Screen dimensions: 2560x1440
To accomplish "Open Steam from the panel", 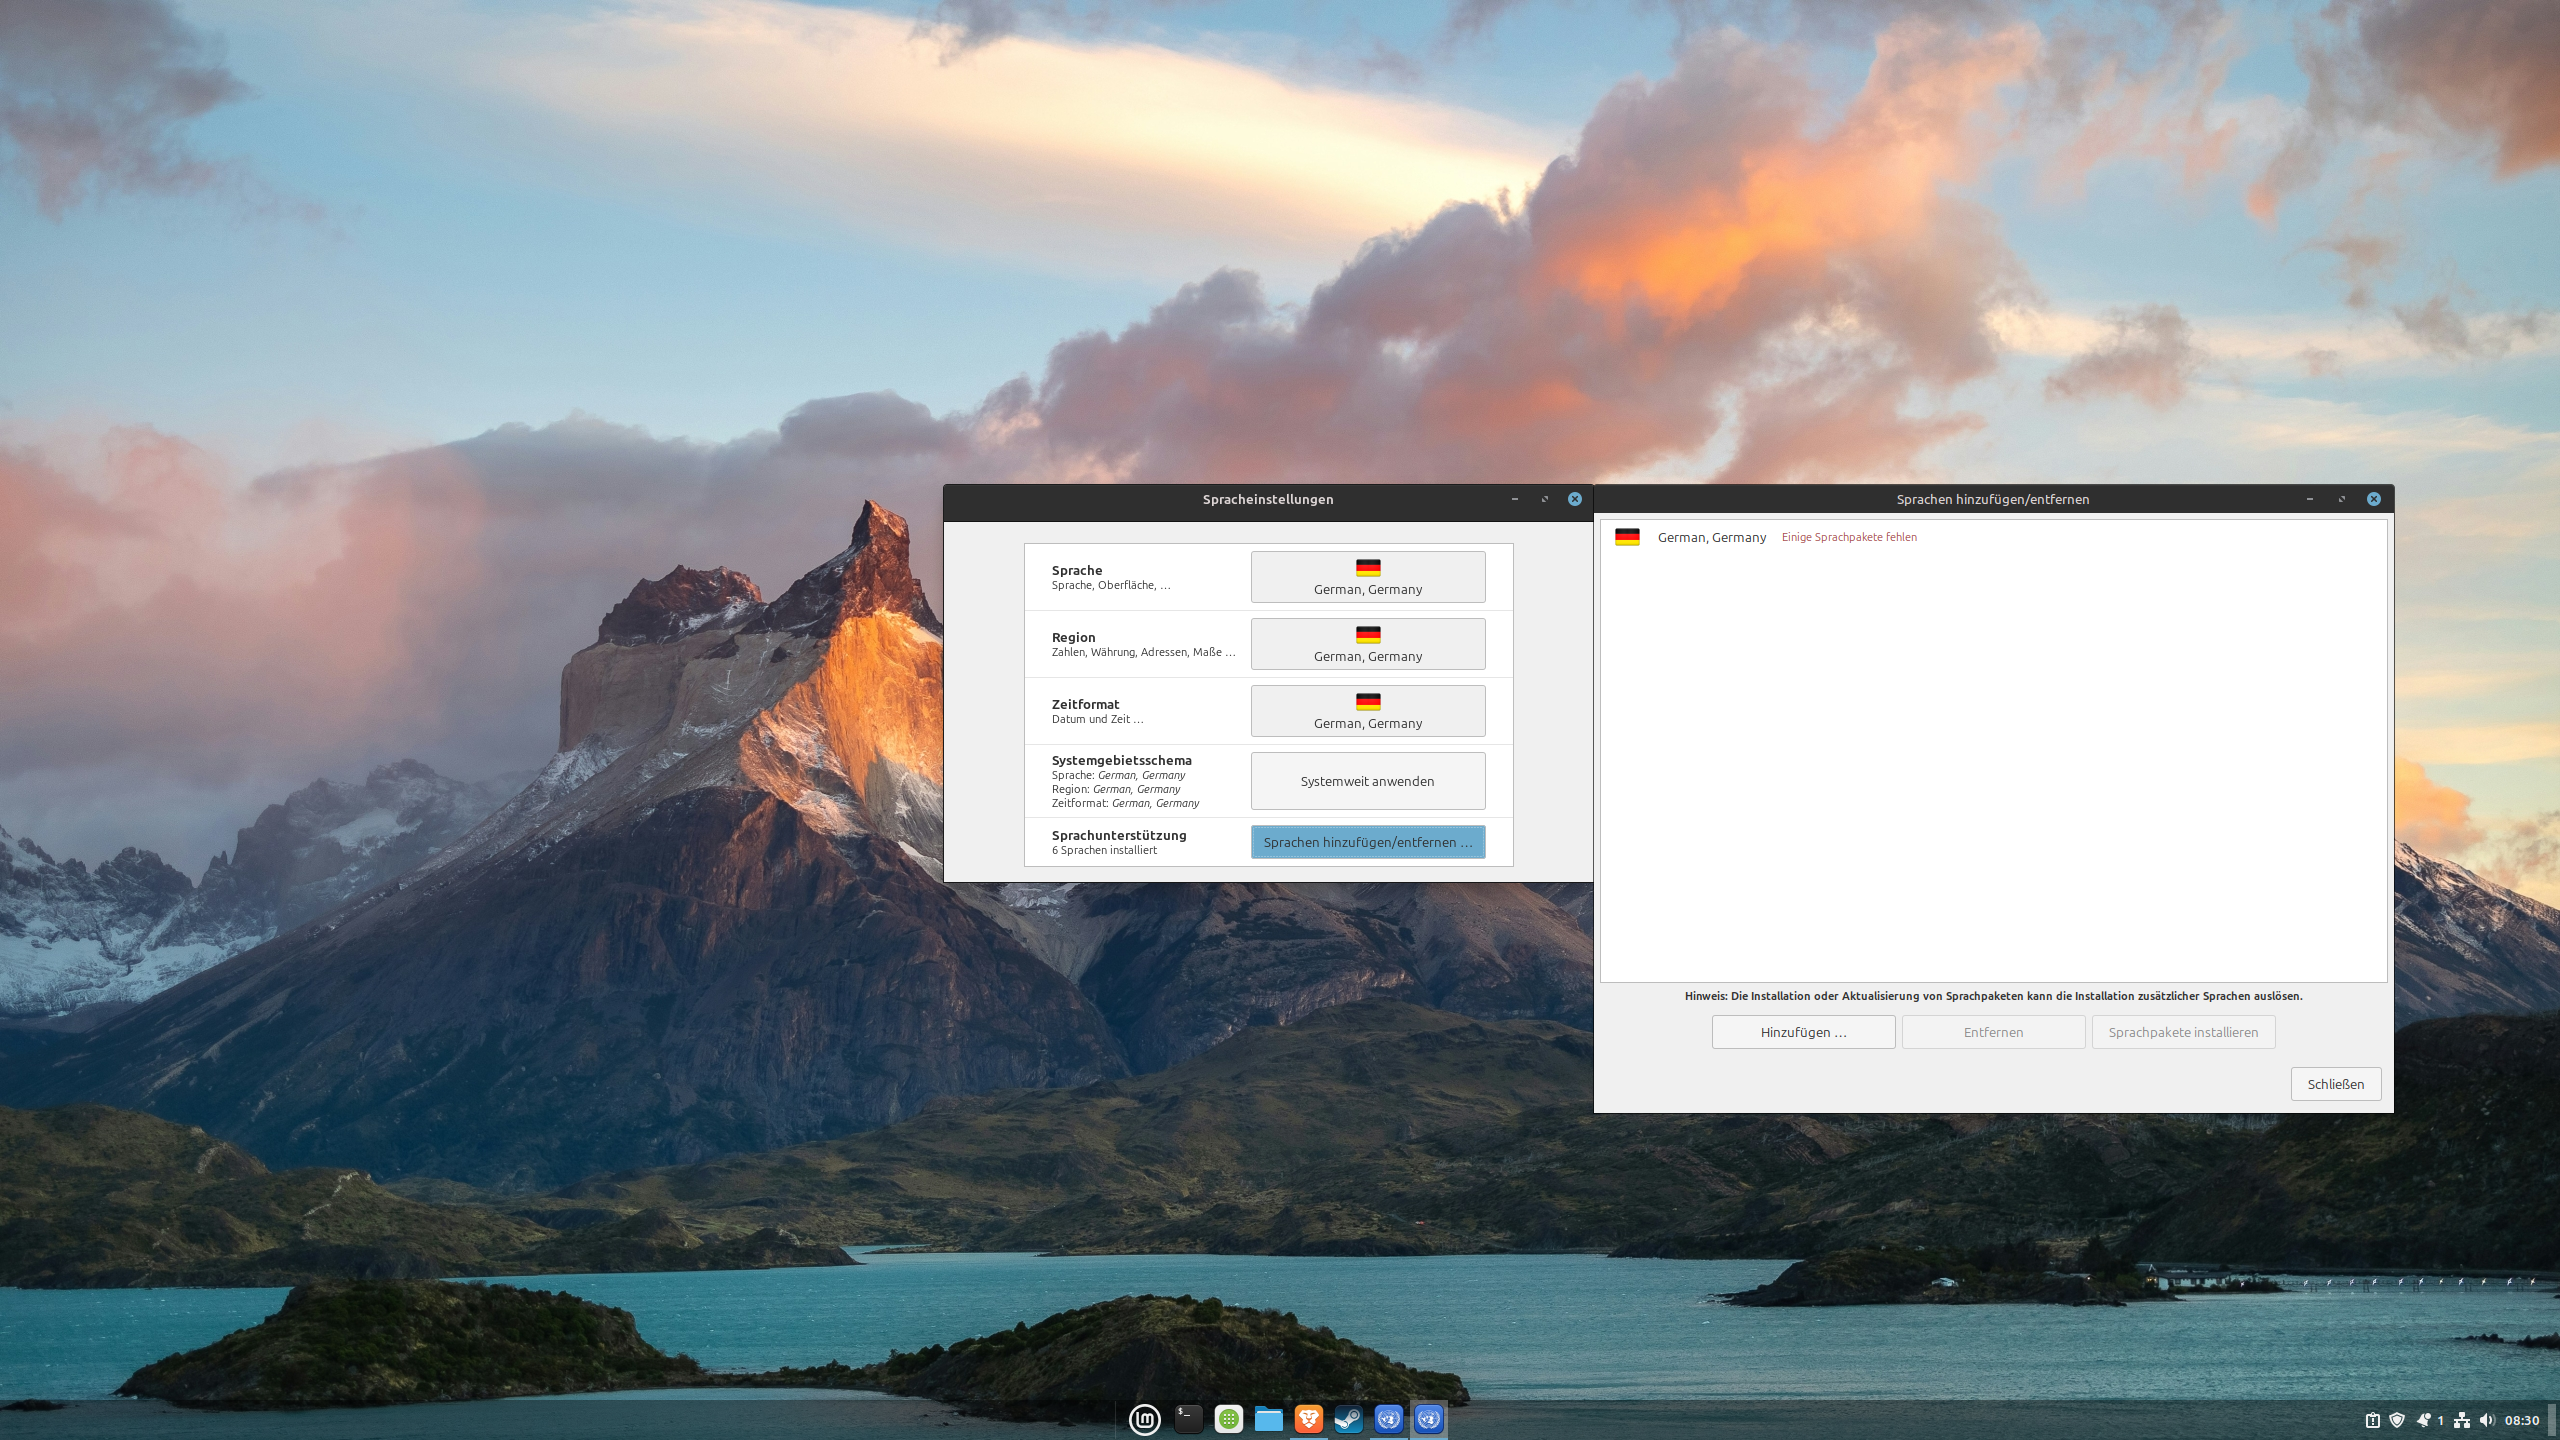I will [1348, 1419].
